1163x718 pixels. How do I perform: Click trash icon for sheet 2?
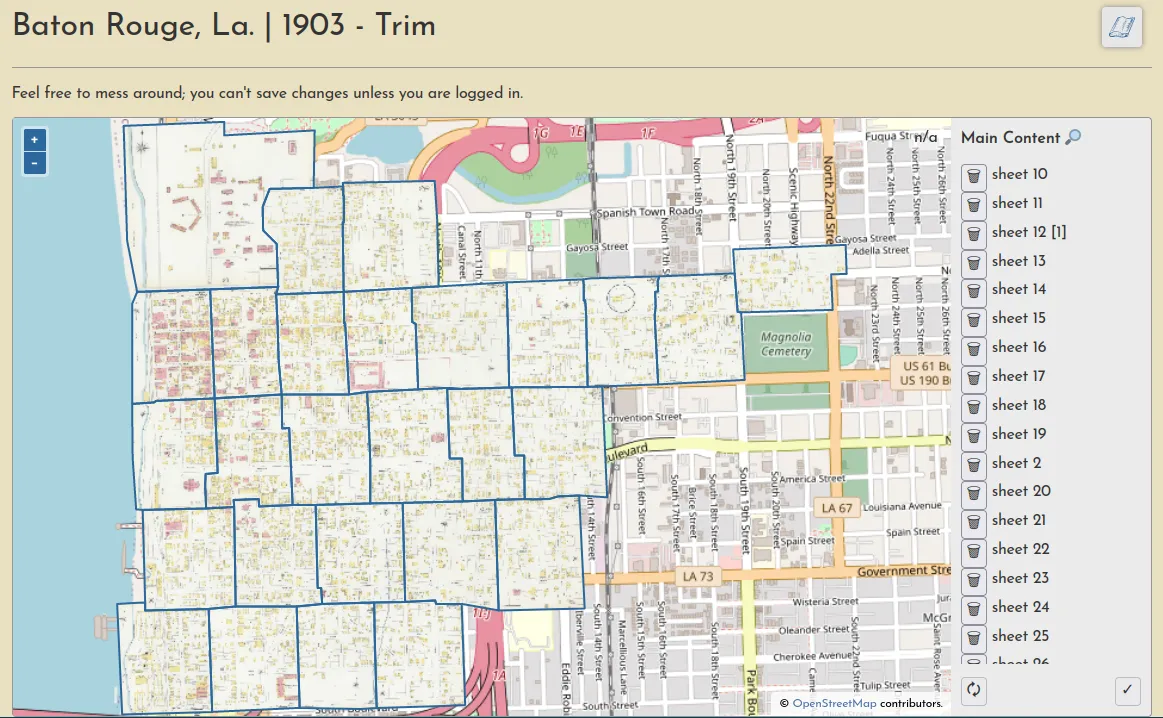973,465
